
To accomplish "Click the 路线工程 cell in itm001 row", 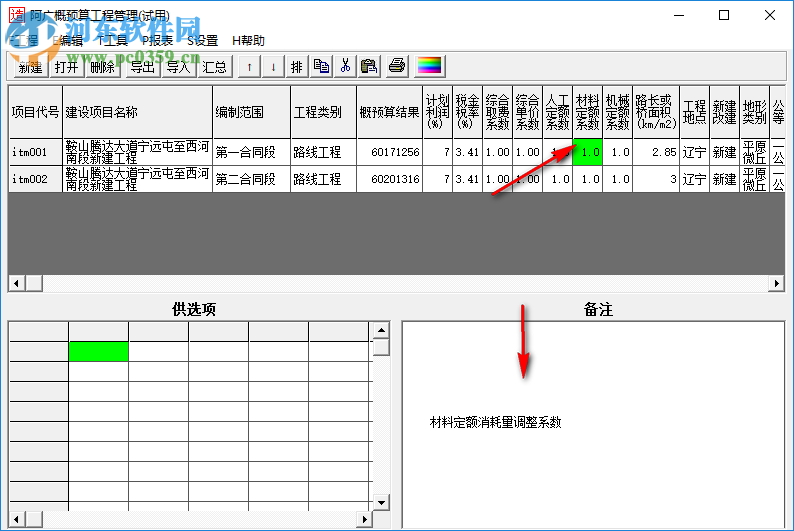I will click(324, 152).
